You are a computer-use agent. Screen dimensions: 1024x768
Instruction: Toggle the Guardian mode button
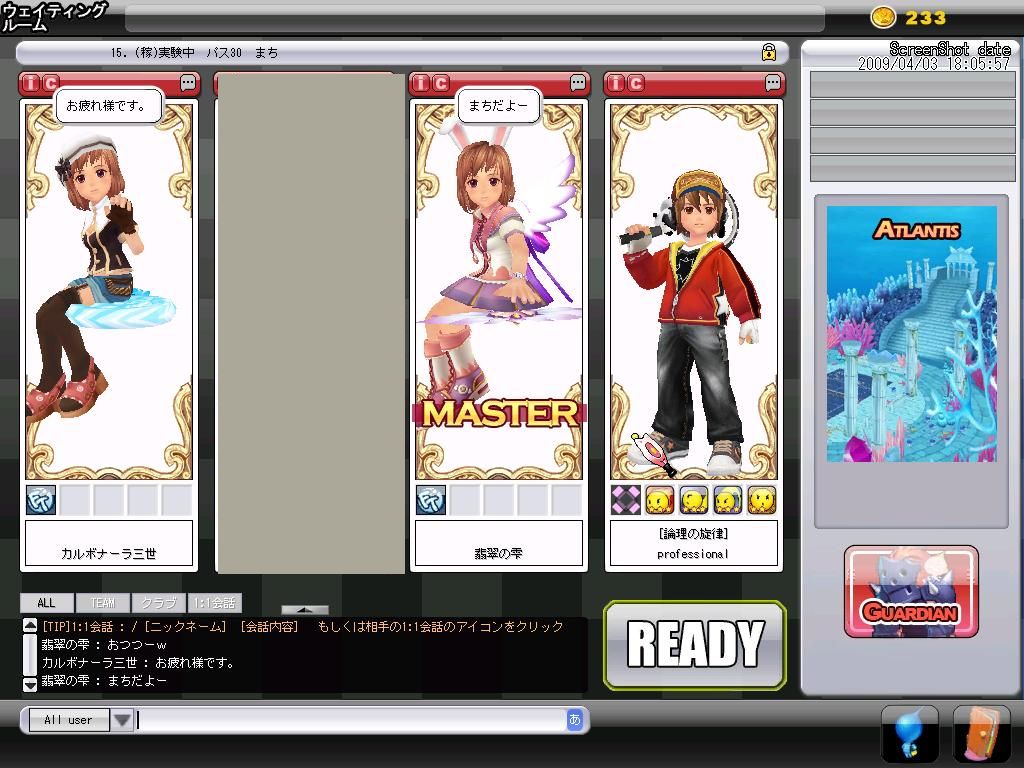(x=911, y=592)
